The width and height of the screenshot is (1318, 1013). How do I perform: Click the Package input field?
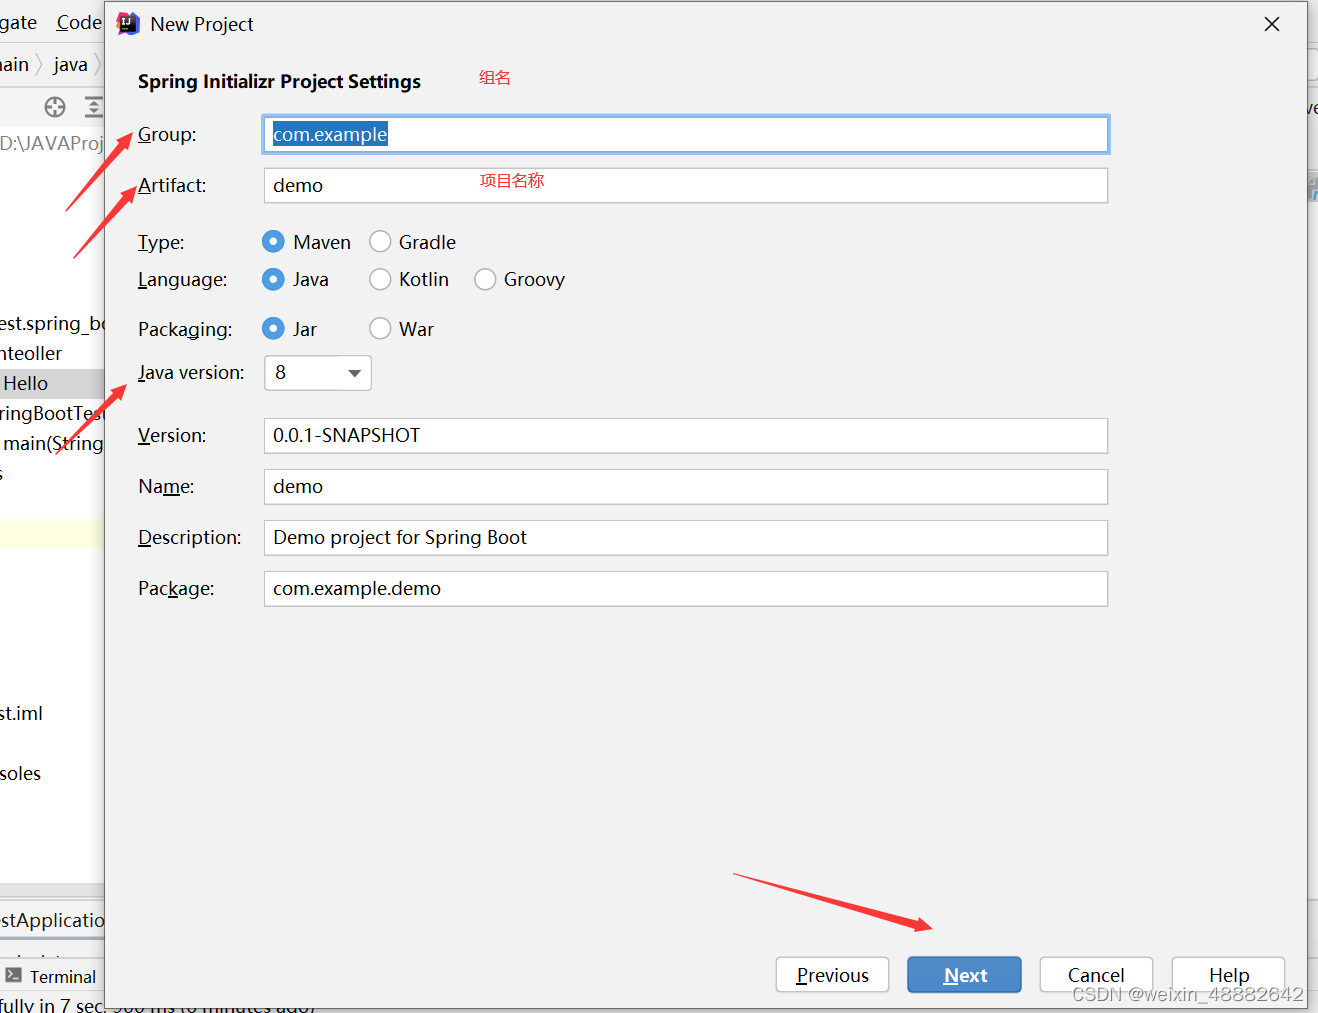[685, 588]
